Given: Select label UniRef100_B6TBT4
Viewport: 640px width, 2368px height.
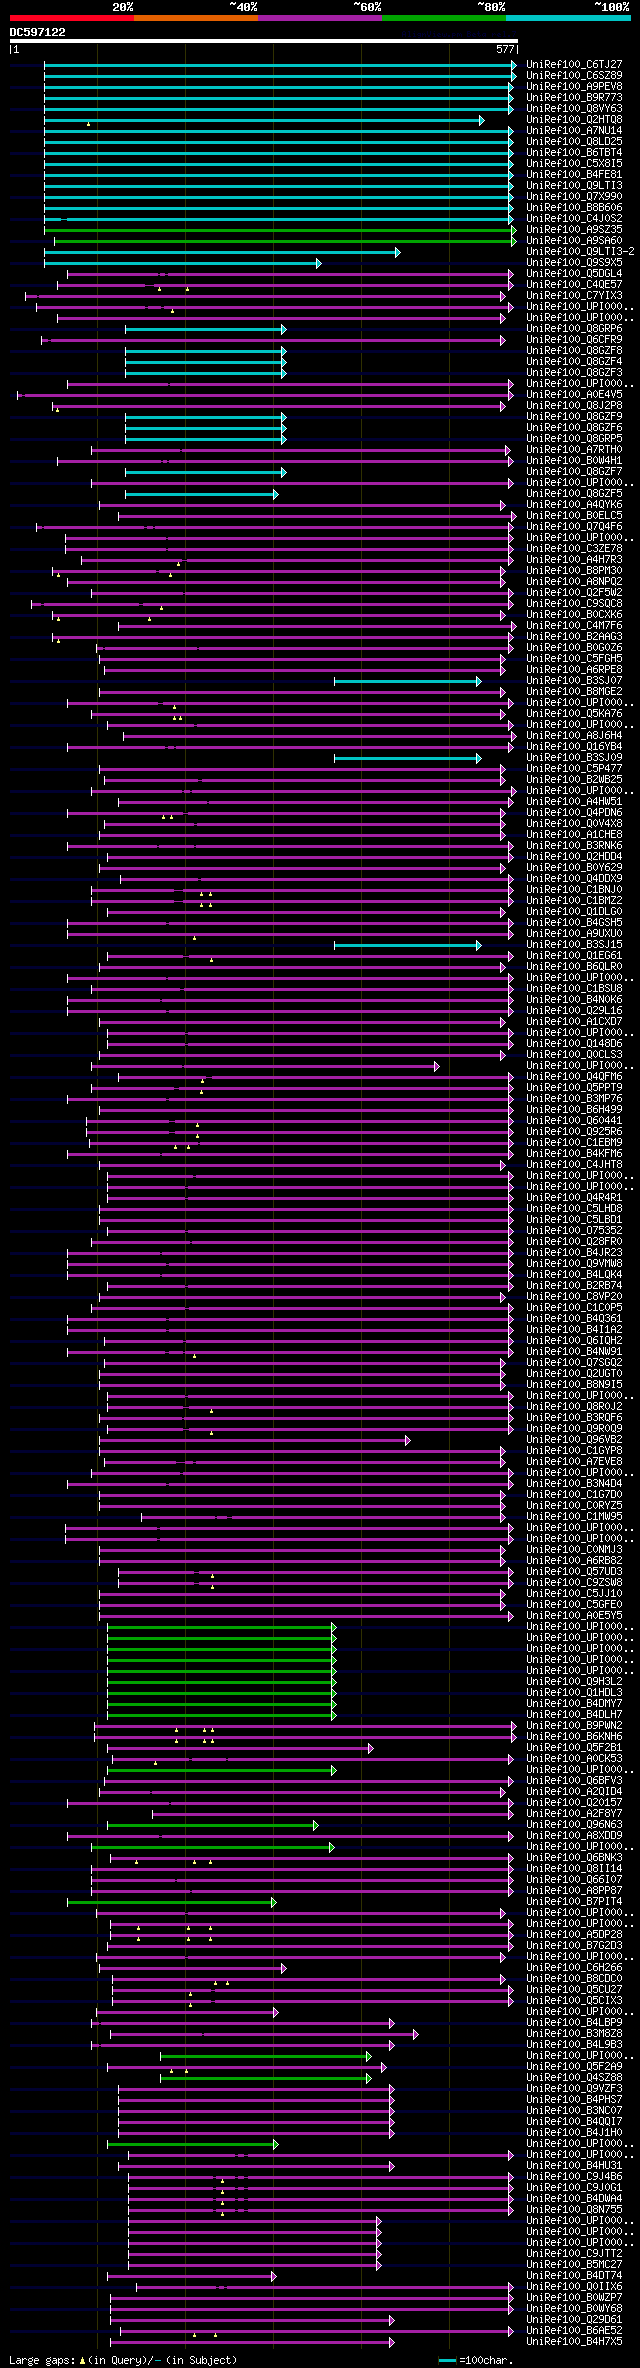Looking at the screenshot, I should click(574, 152).
